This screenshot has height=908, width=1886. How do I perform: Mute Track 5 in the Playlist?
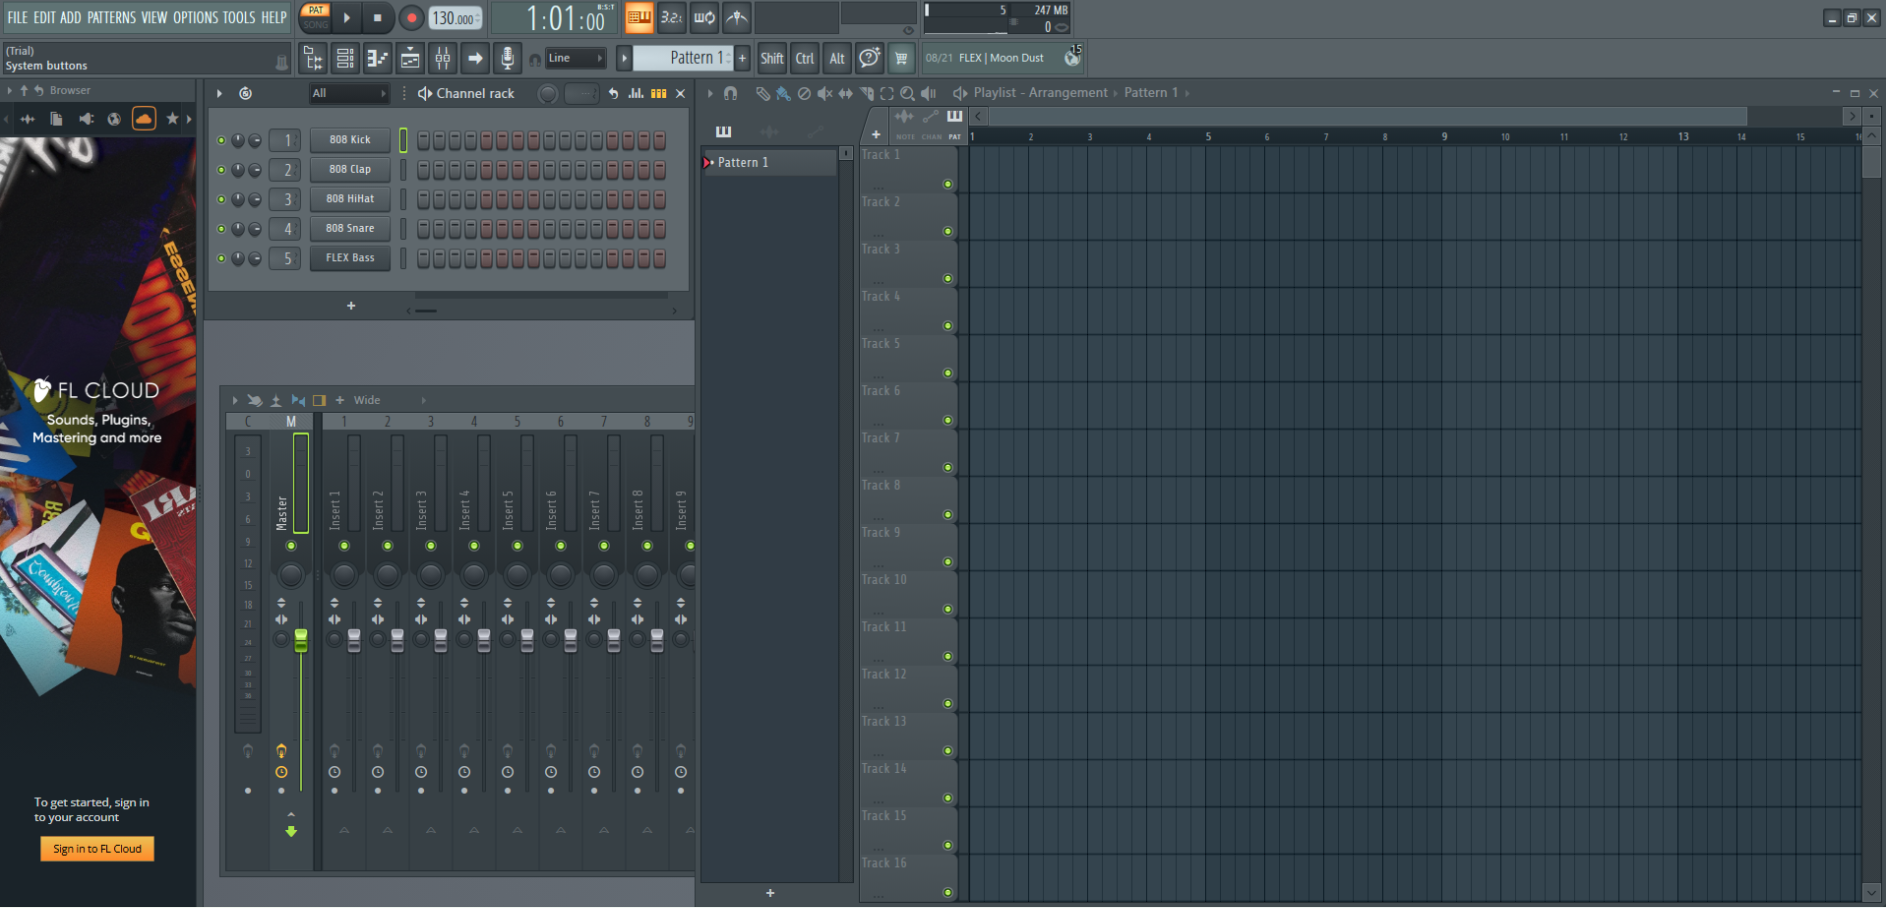tap(947, 373)
